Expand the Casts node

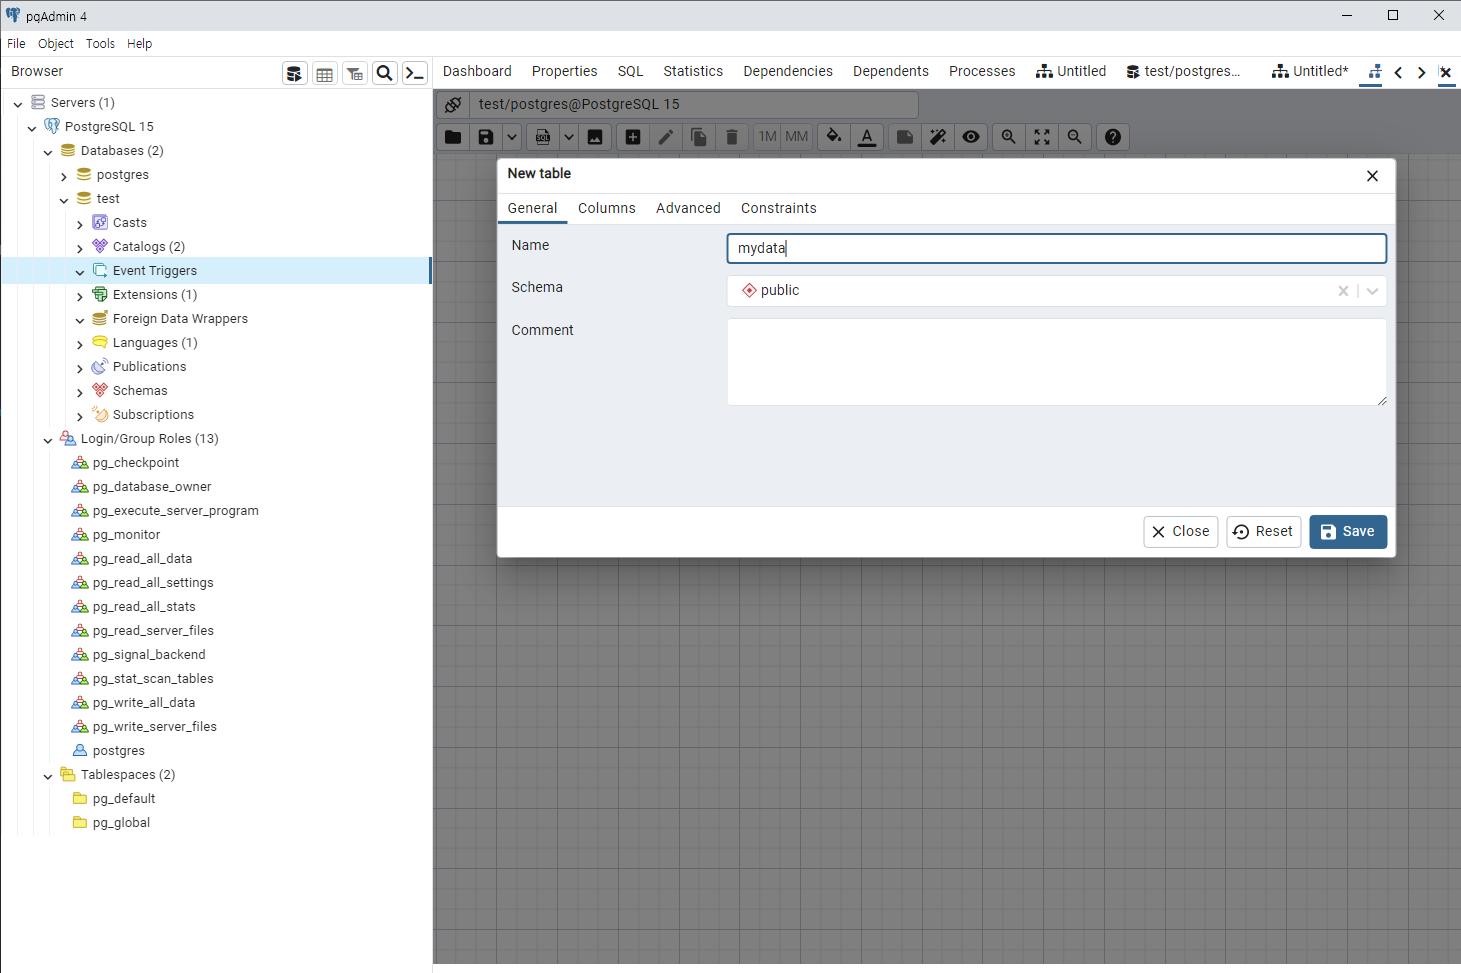pyautogui.click(x=80, y=224)
